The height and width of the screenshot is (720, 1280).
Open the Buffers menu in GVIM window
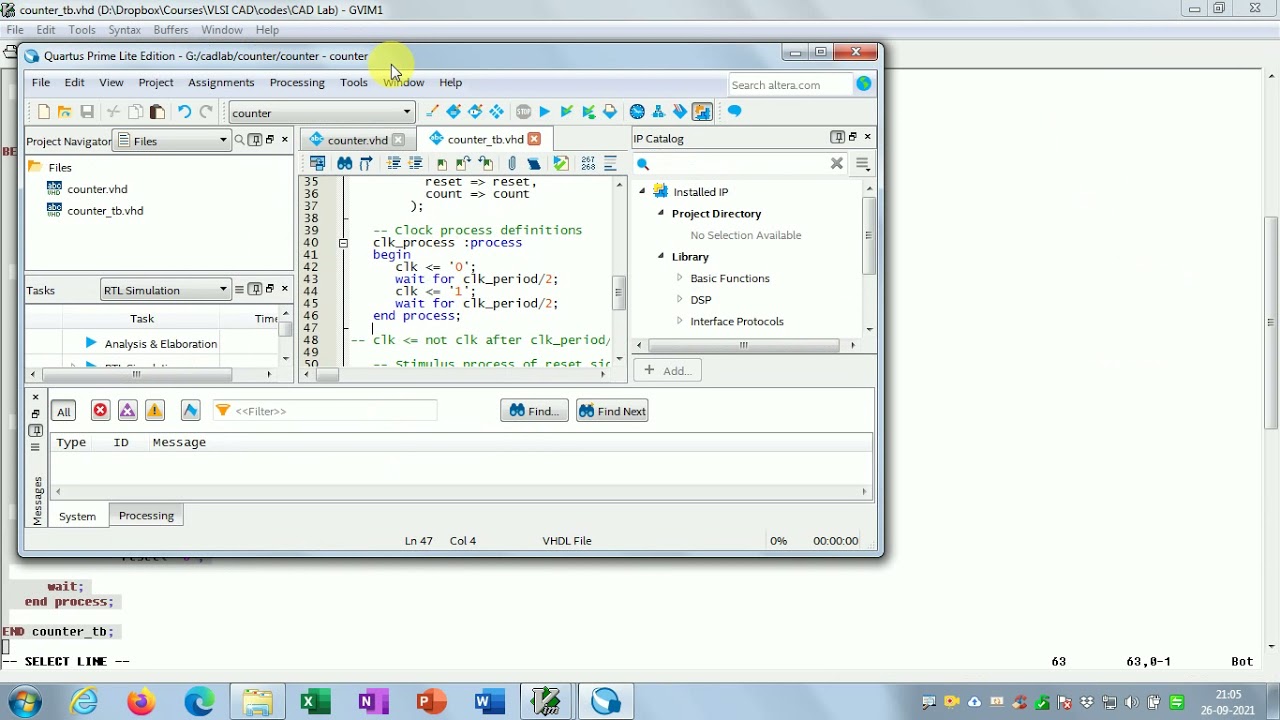[171, 30]
